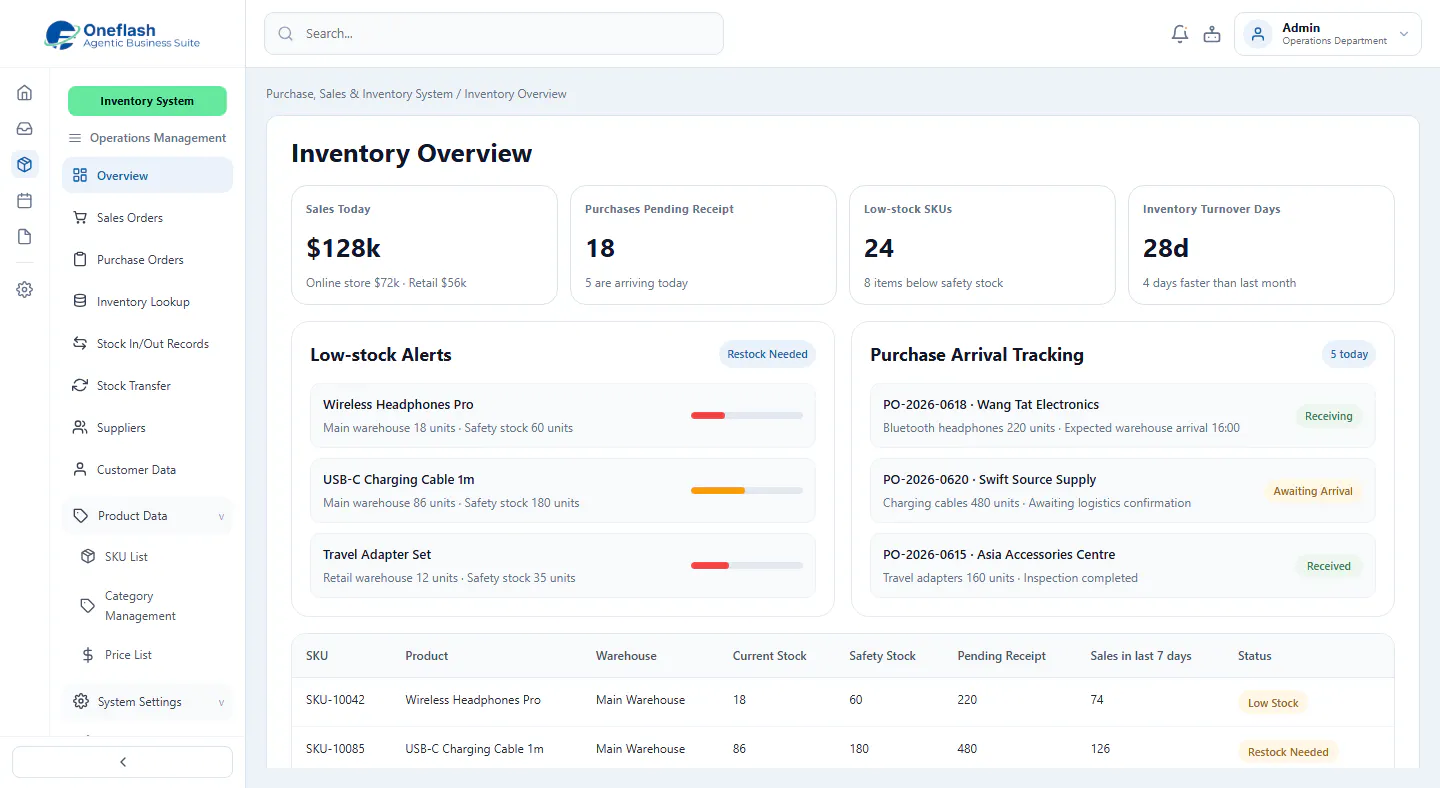Open the Admin account dropdown chevron
This screenshot has height=788, width=1440.
click(1404, 34)
